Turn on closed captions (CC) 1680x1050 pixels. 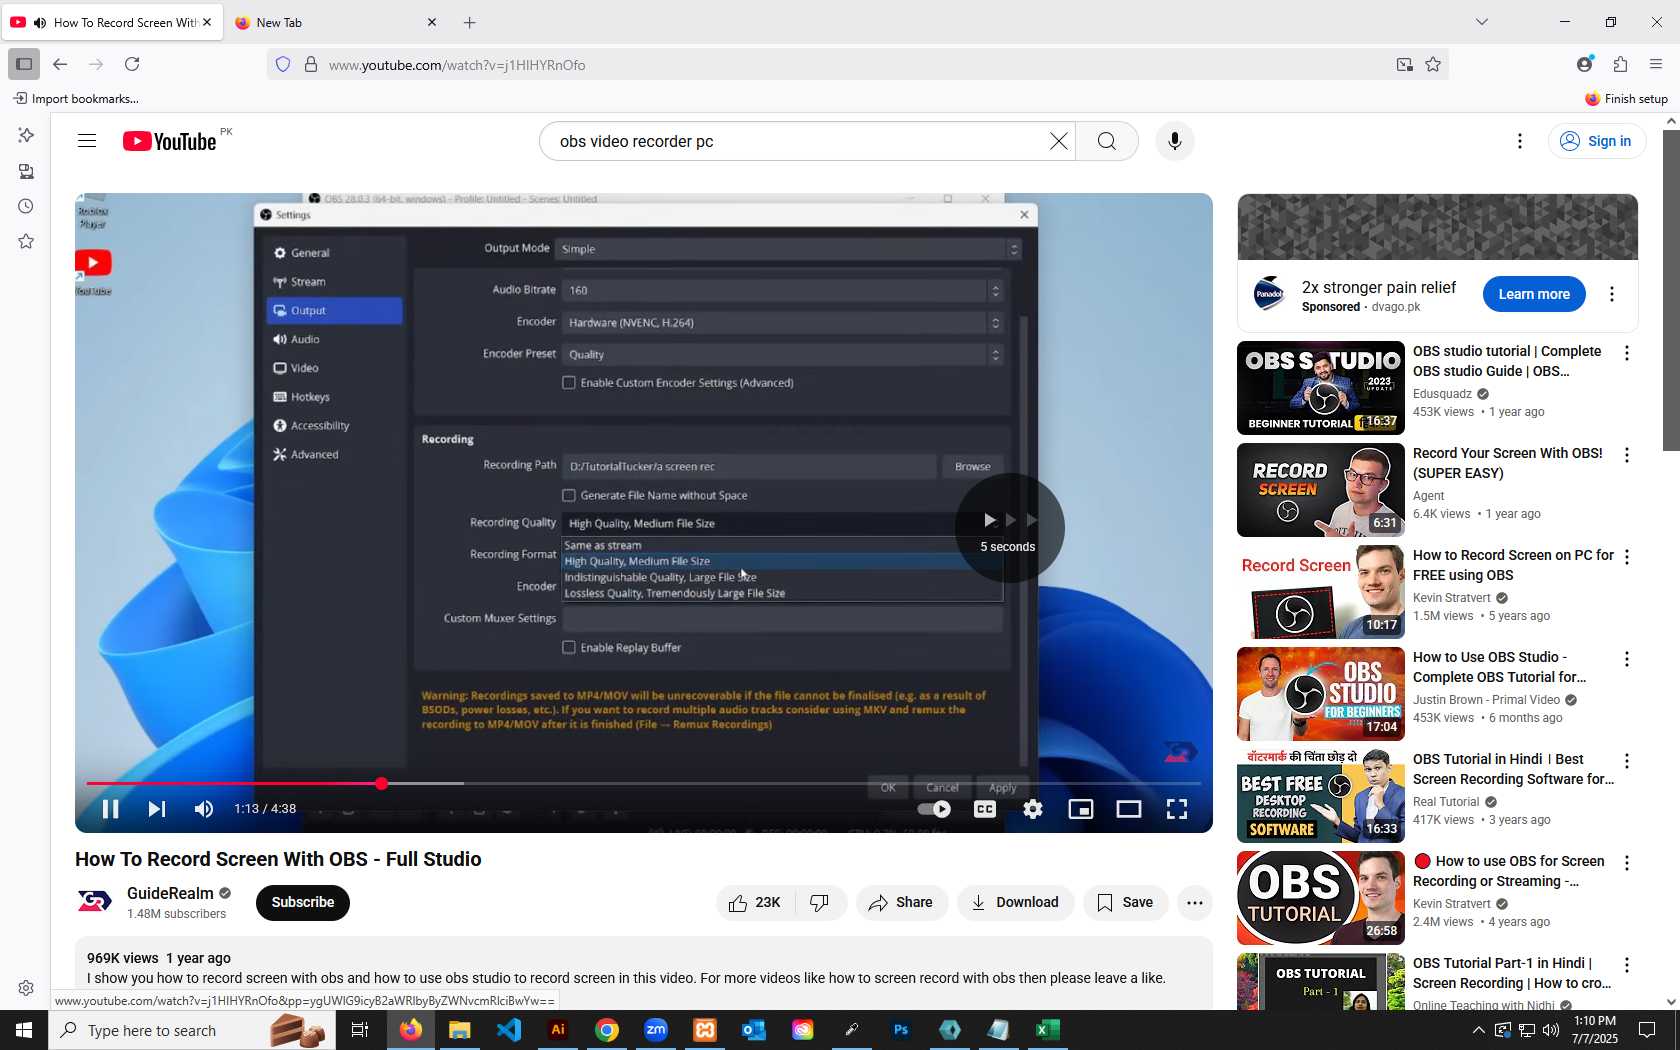pyautogui.click(x=985, y=809)
